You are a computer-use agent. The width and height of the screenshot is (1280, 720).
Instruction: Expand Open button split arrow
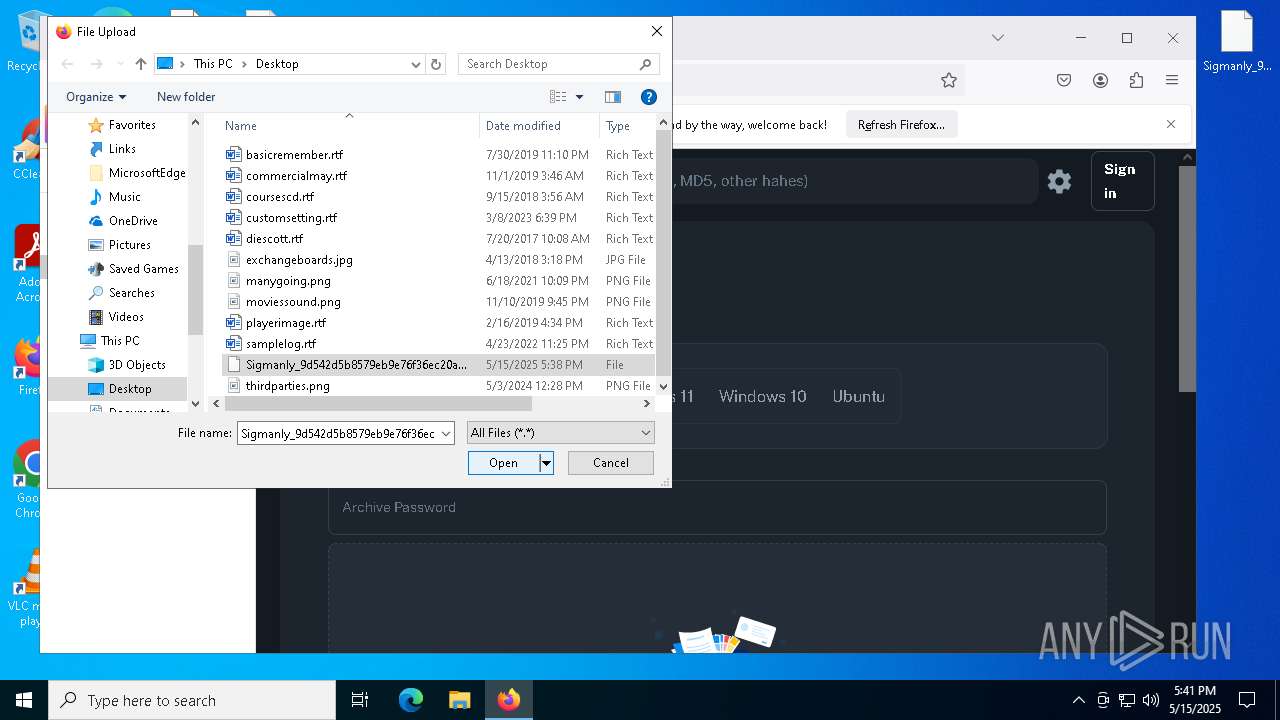(546, 463)
